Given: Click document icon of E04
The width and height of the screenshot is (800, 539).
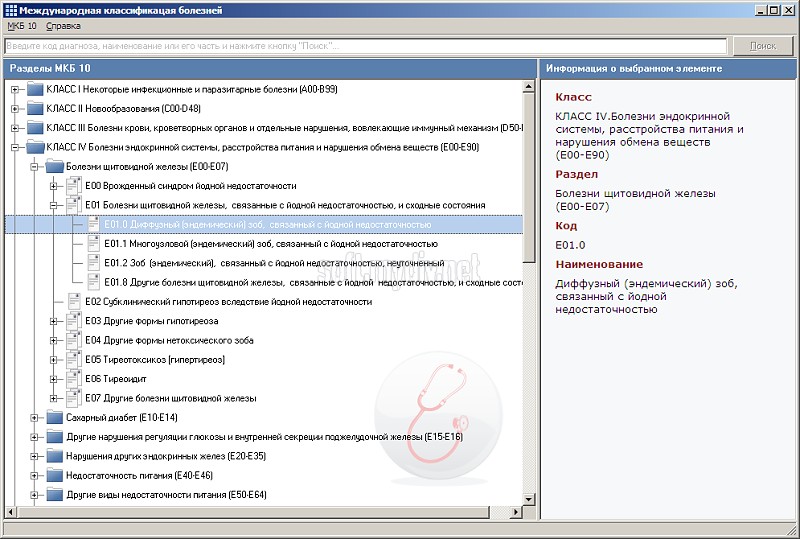Looking at the screenshot, I should (73, 340).
